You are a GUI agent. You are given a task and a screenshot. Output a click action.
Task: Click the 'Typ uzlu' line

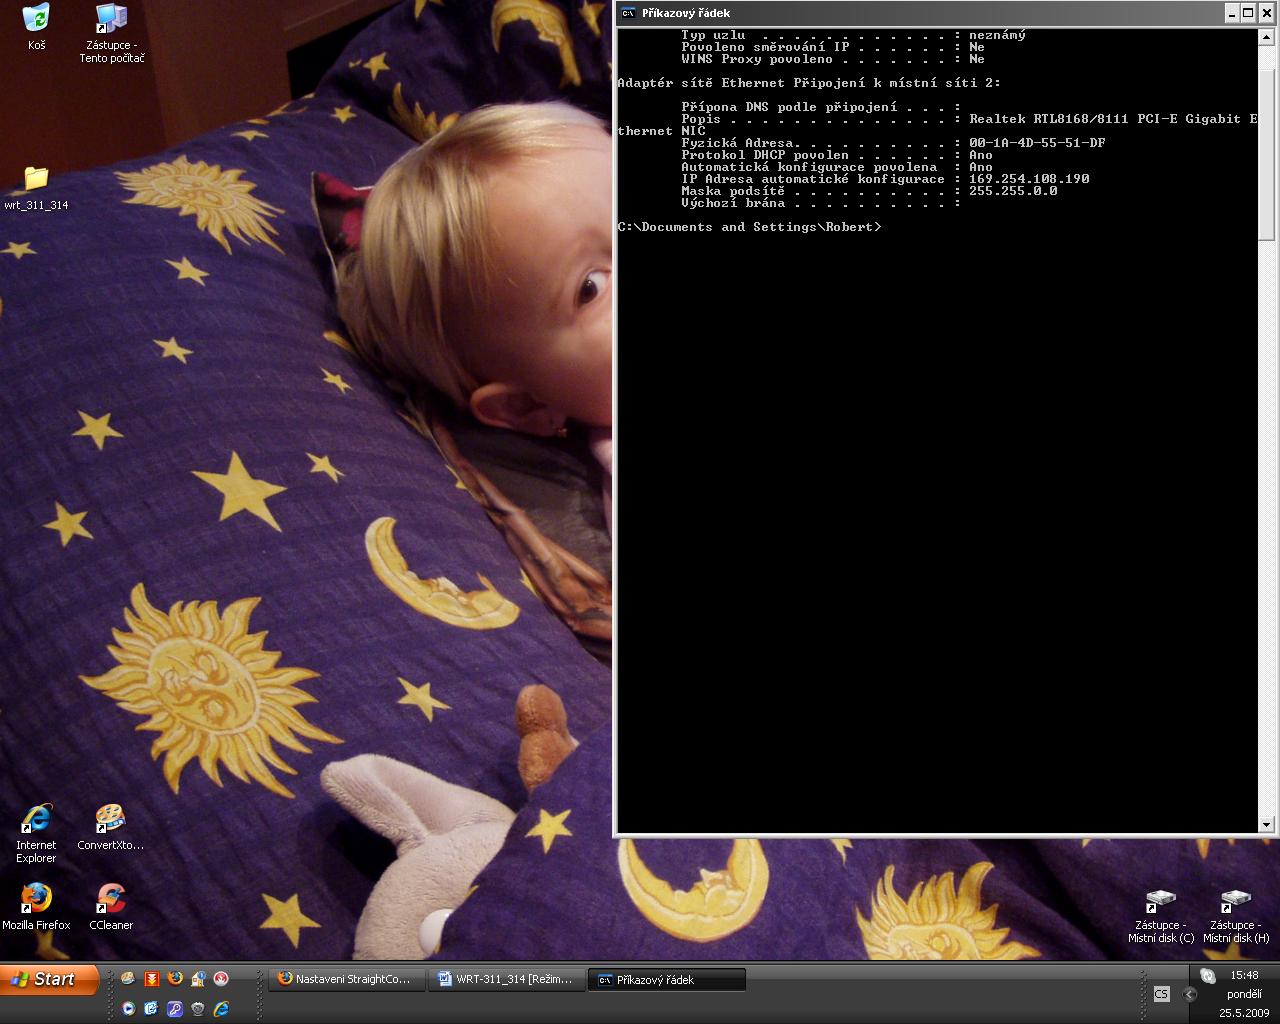pos(853,35)
